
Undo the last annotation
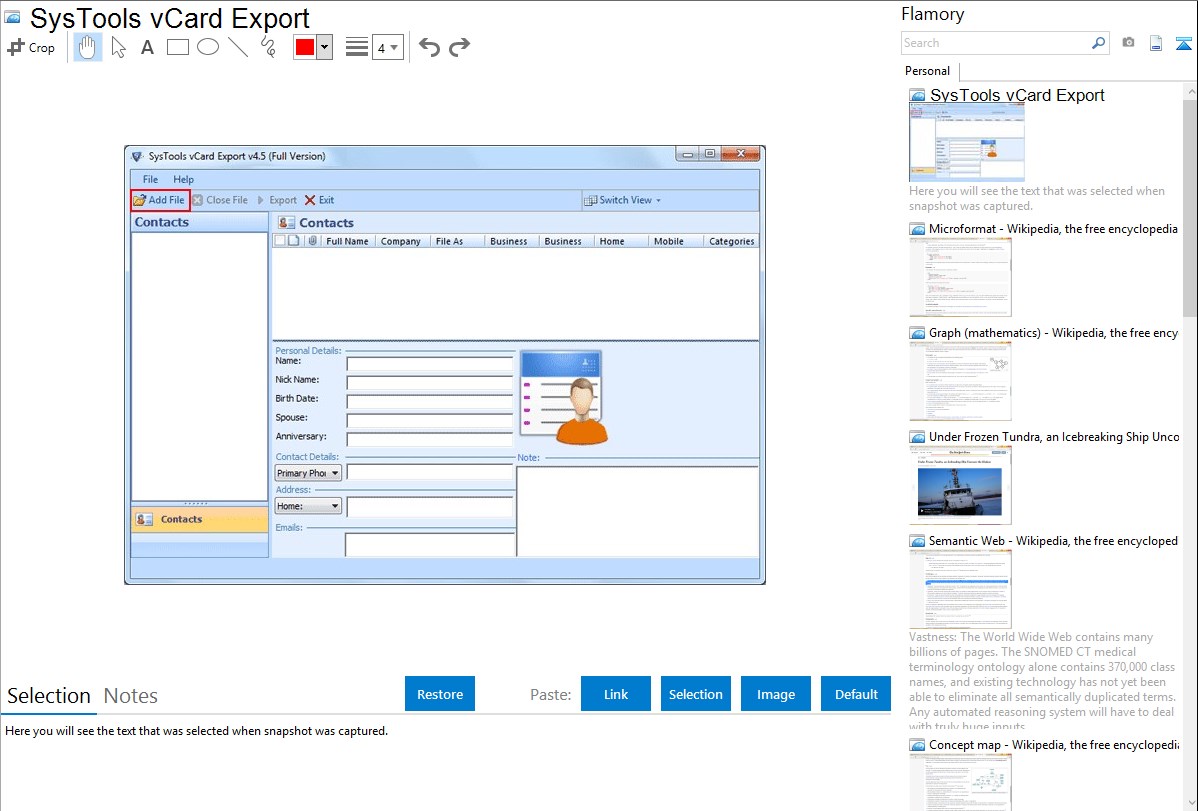(429, 47)
